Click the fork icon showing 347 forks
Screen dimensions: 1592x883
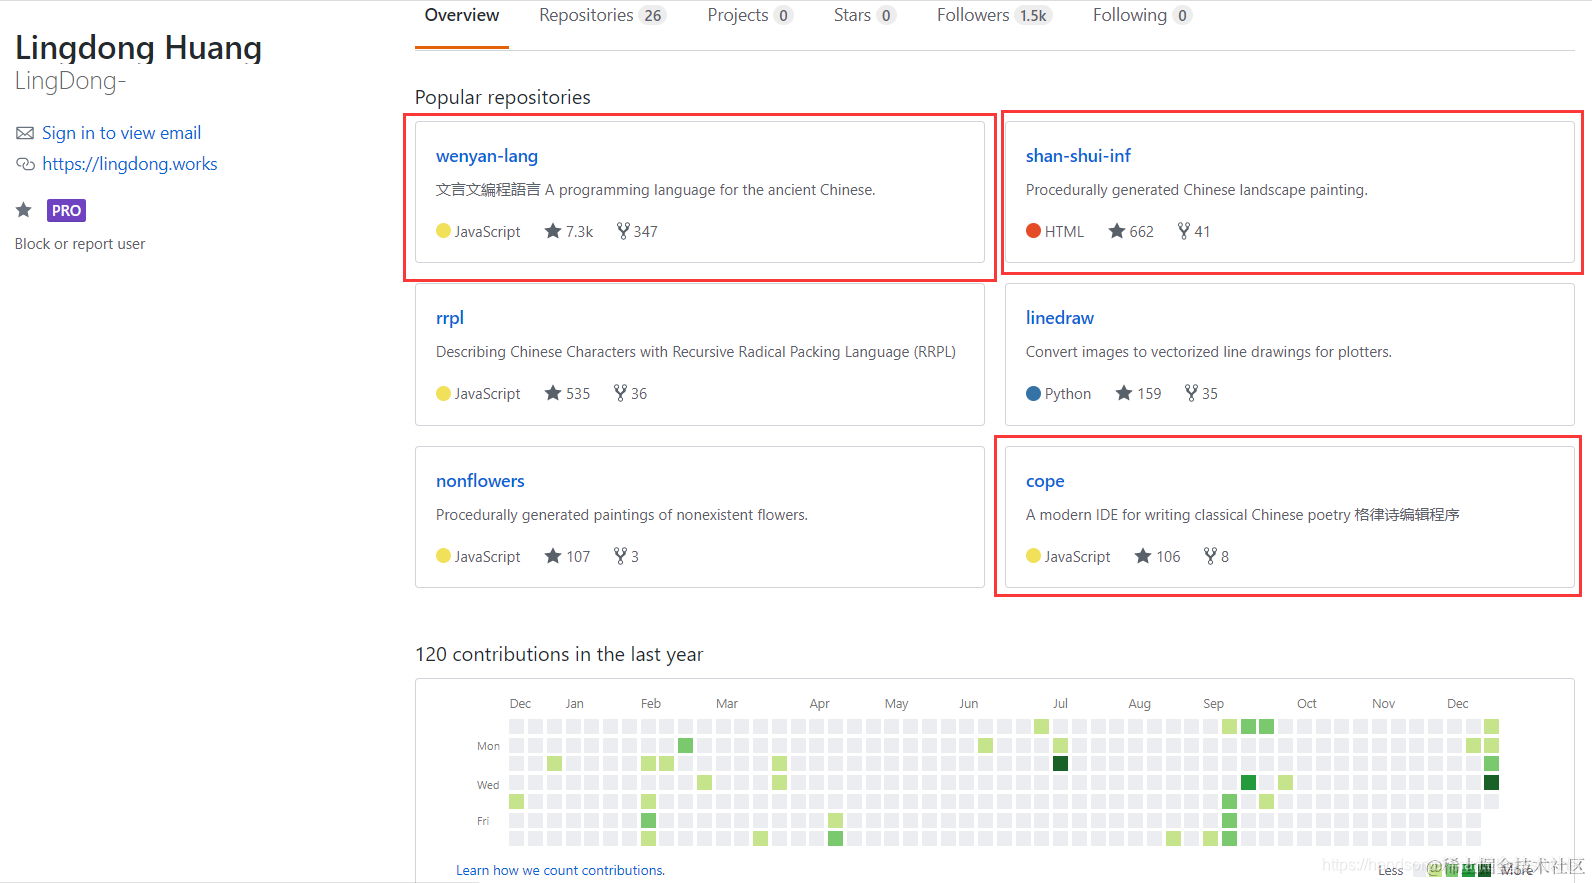(623, 231)
